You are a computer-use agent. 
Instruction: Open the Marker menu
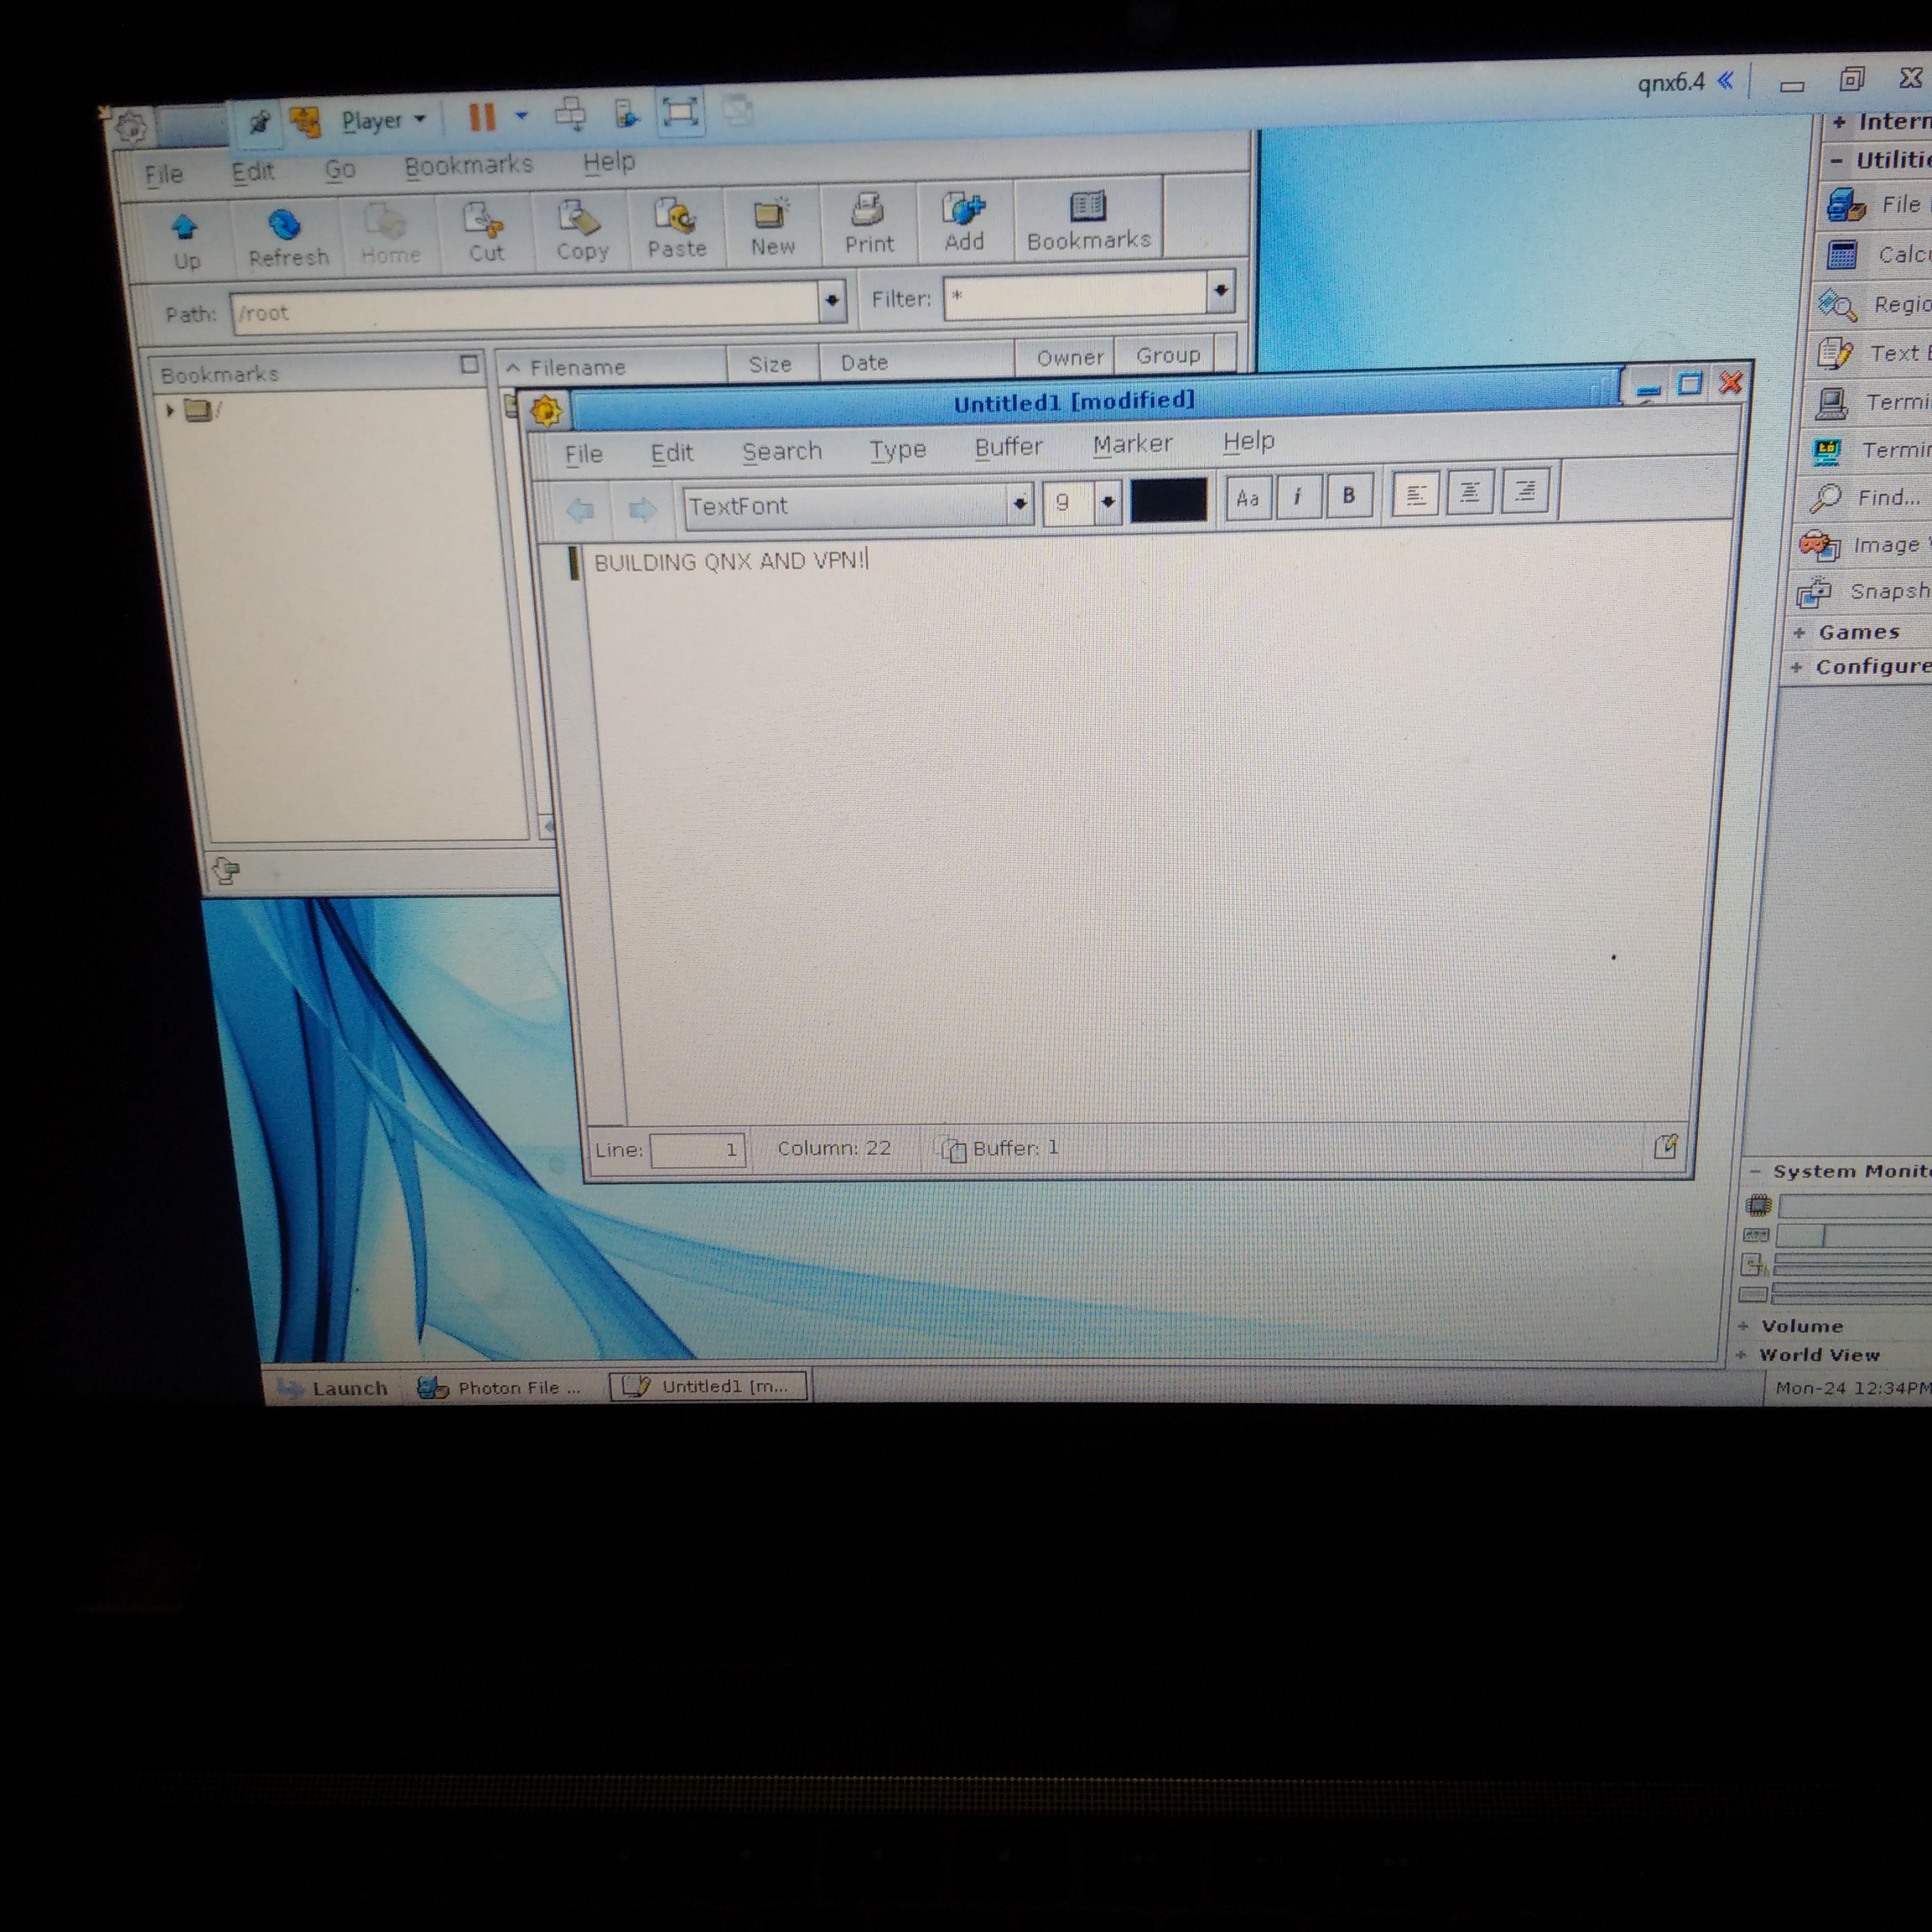pos(1132,444)
